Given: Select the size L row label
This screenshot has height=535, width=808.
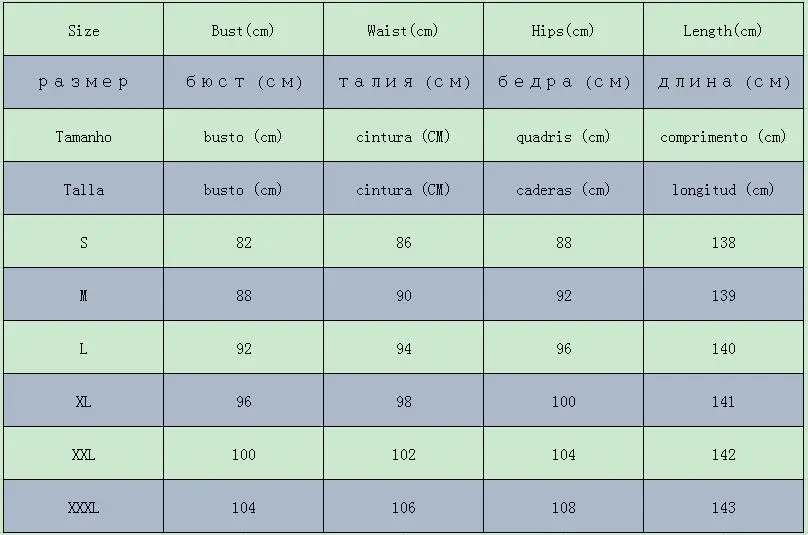Looking at the screenshot, I should point(84,349).
